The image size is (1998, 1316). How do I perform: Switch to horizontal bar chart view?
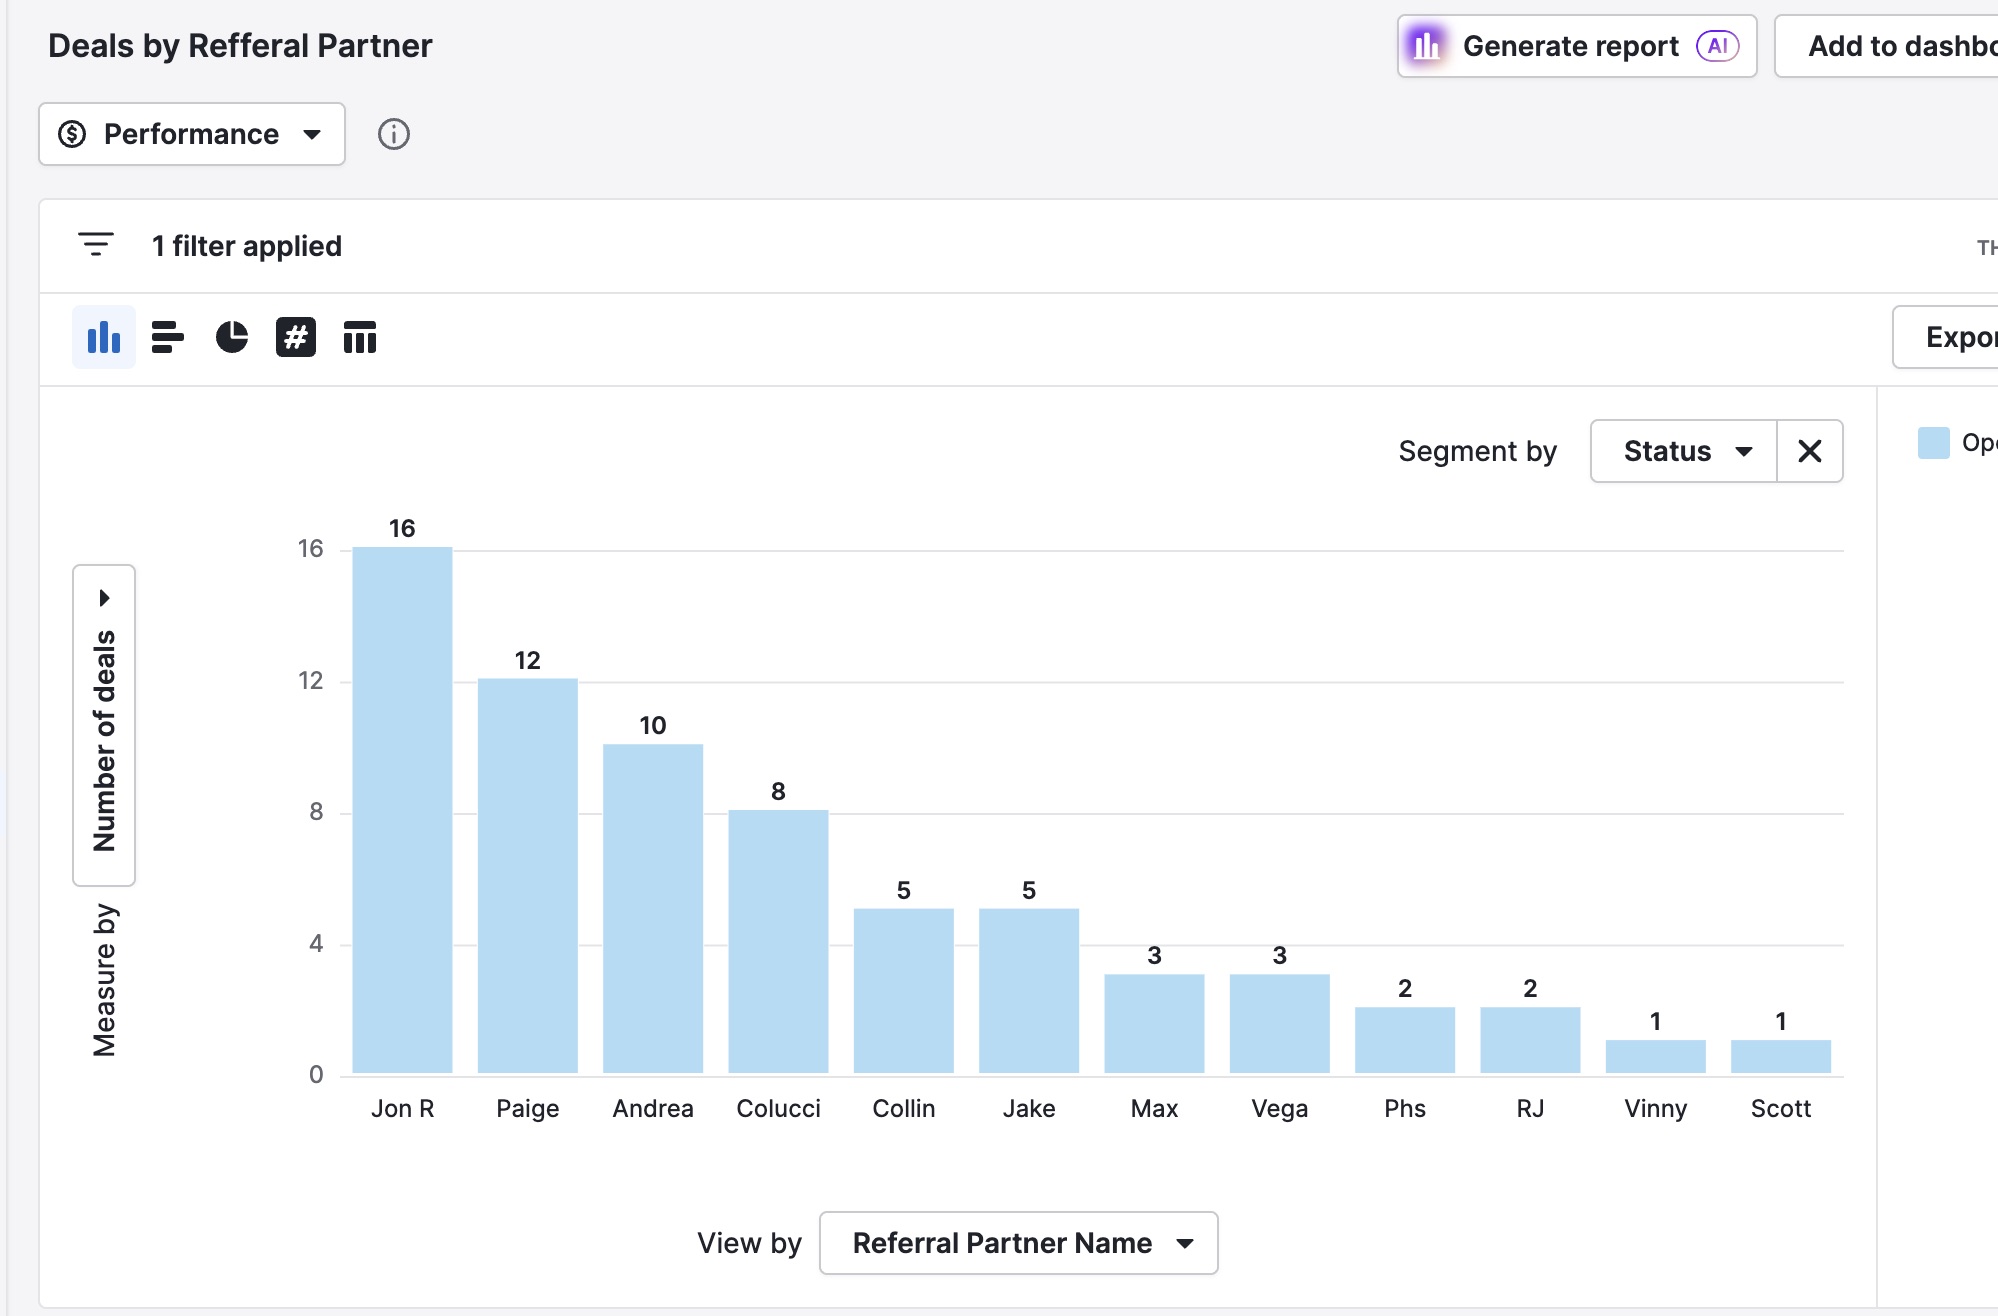(168, 338)
